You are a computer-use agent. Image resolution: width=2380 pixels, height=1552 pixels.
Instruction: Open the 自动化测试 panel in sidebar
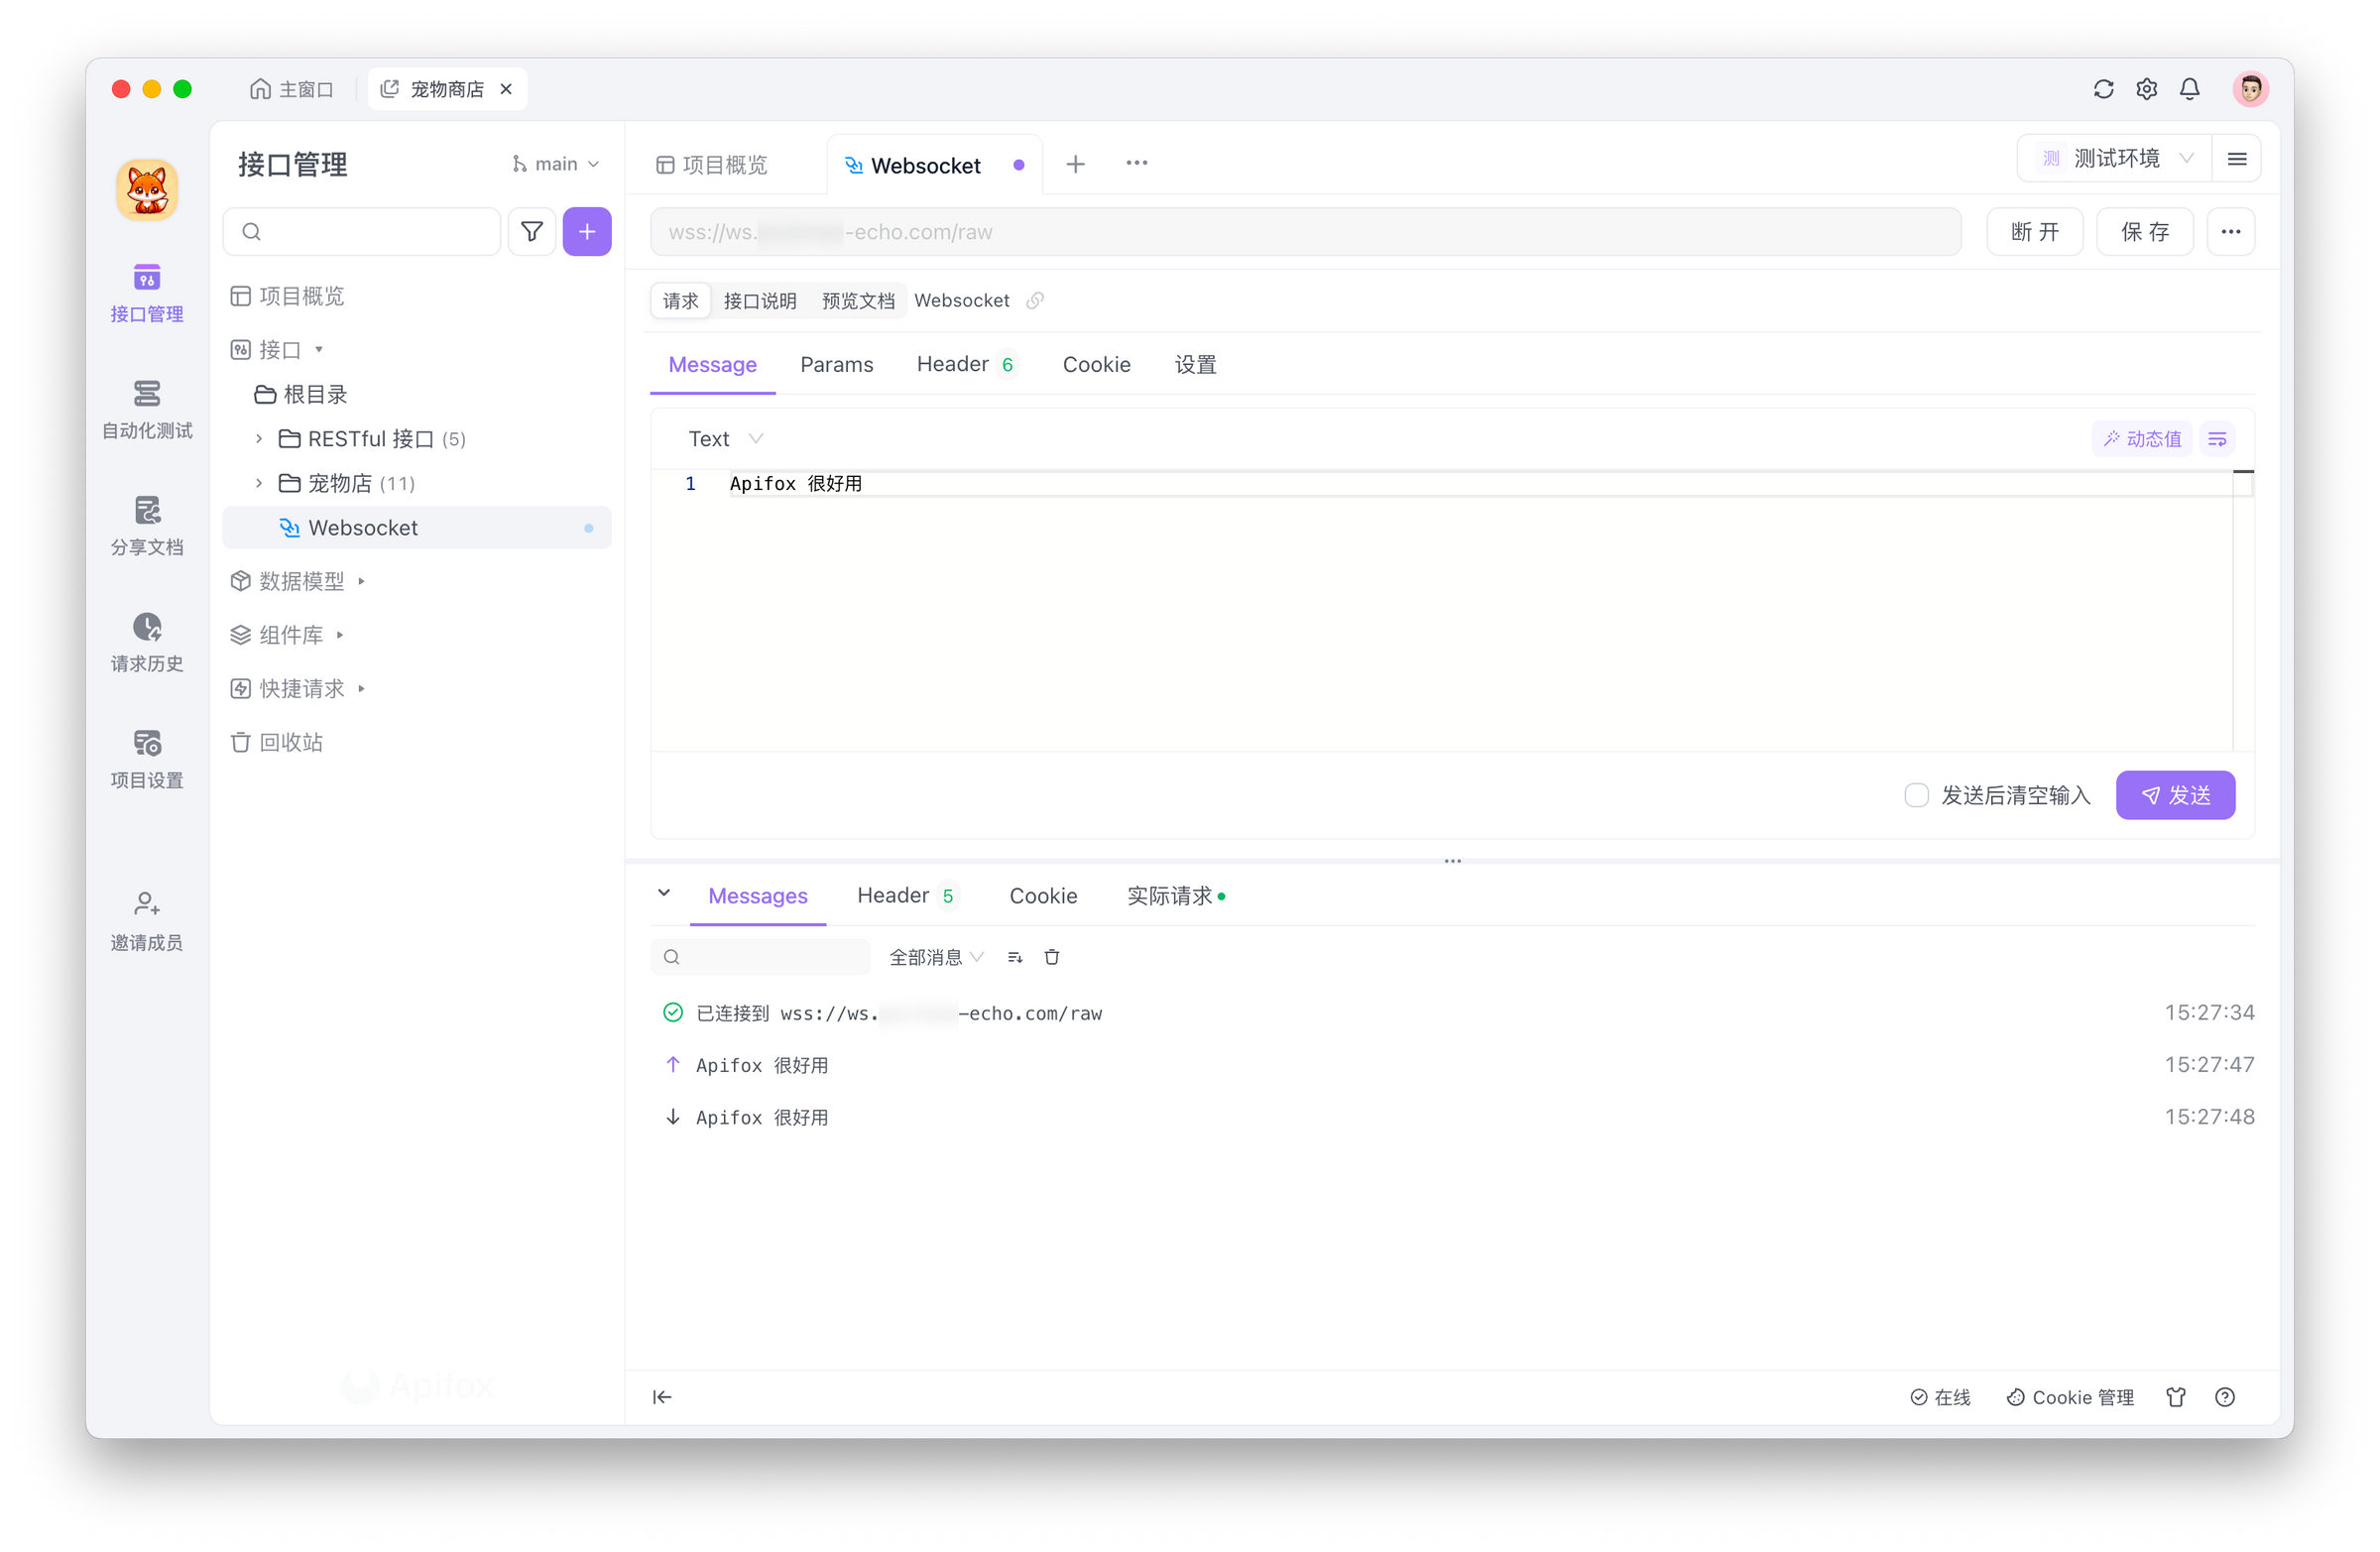(146, 410)
